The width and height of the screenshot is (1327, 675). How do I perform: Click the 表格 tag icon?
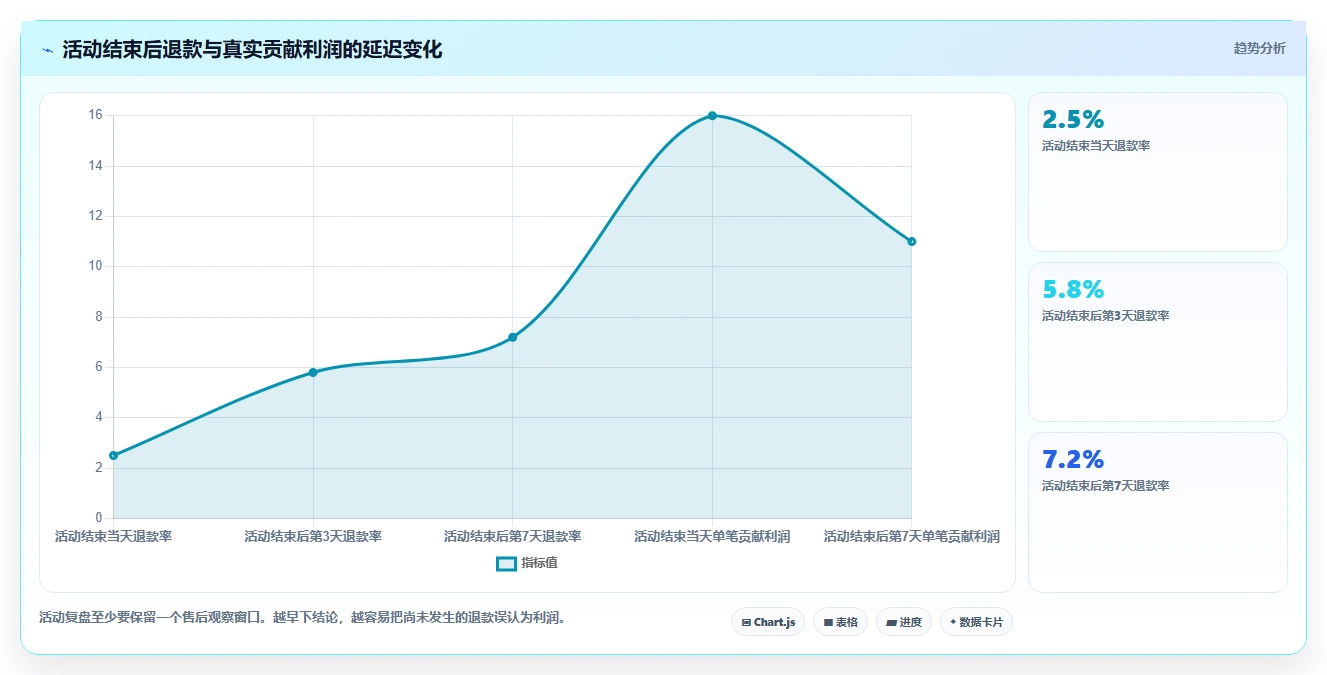click(828, 622)
